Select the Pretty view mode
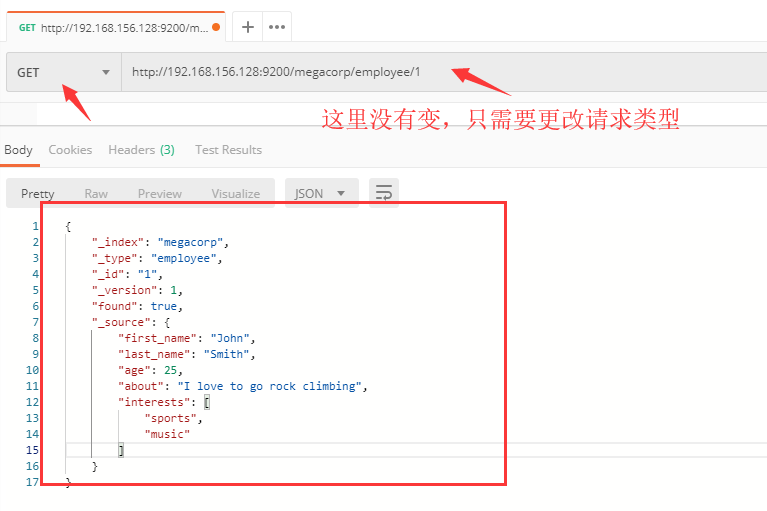This screenshot has width=767, height=511. point(38,193)
